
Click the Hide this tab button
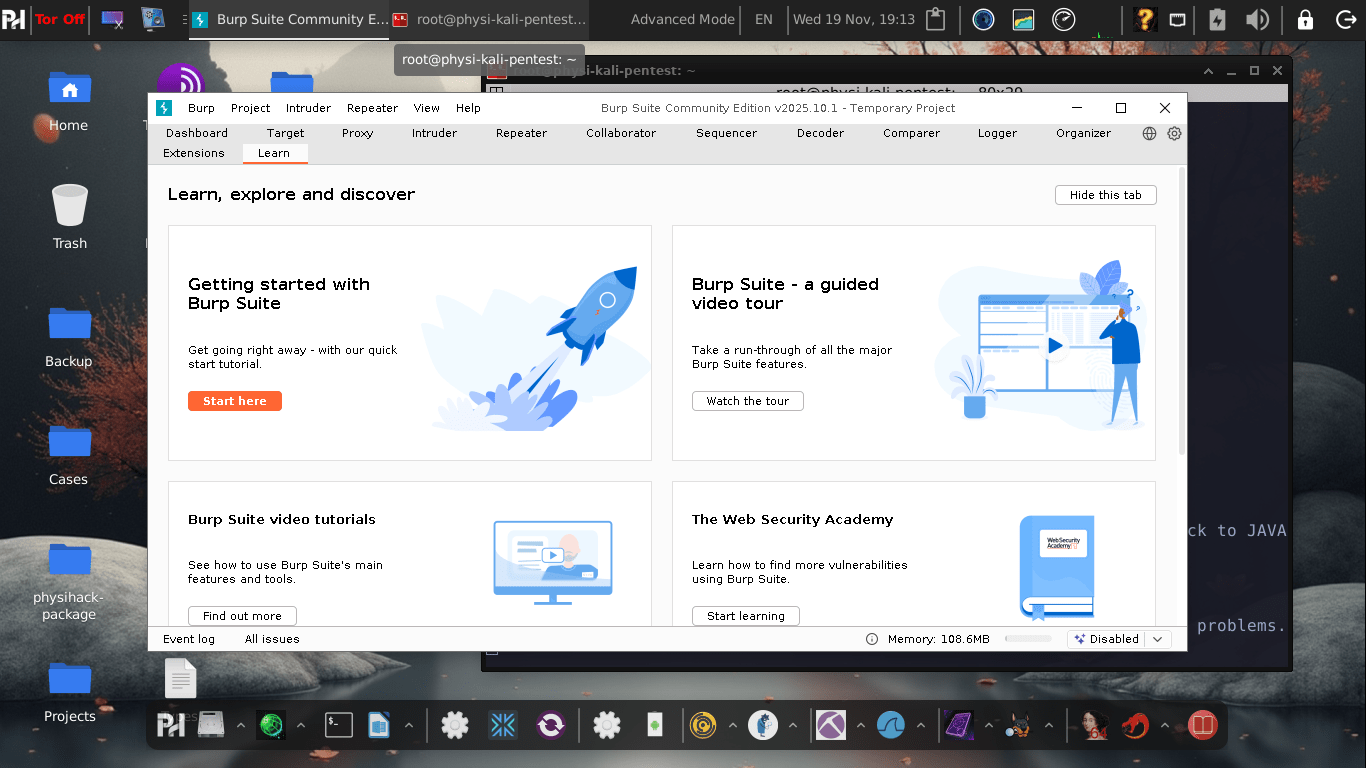pos(1105,195)
